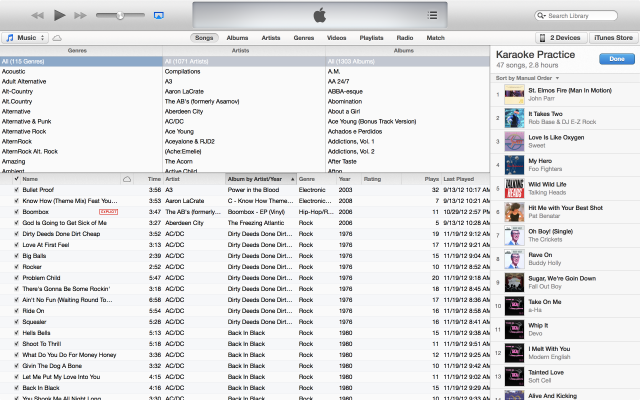The height and width of the screenshot is (400, 640).
Task: Open the Music library dropdown
Action: pos(25,38)
